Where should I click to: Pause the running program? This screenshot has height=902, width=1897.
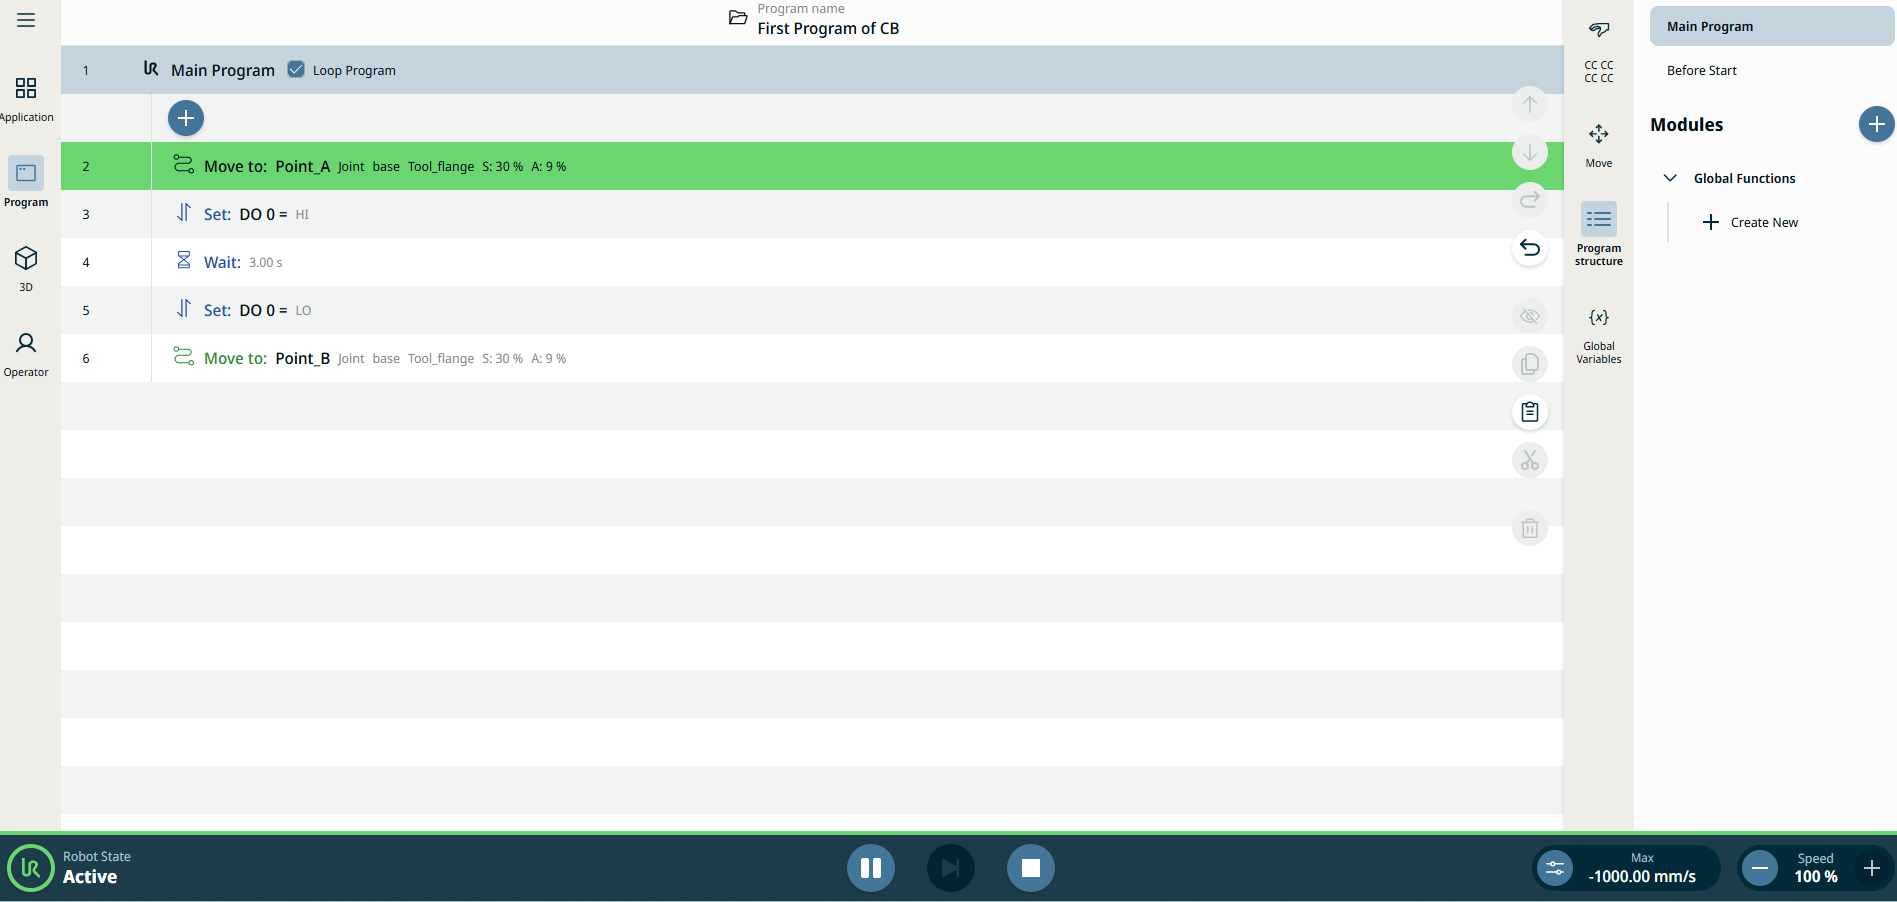pyautogui.click(x=871, y=868)
